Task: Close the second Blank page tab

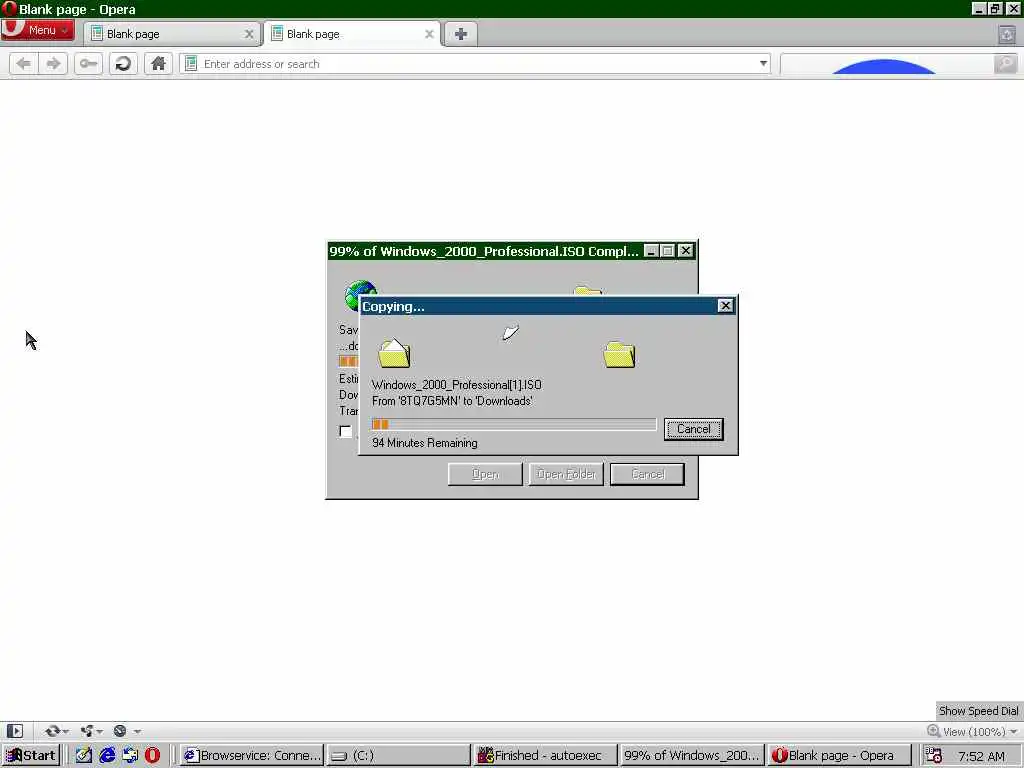Action: 429,34
